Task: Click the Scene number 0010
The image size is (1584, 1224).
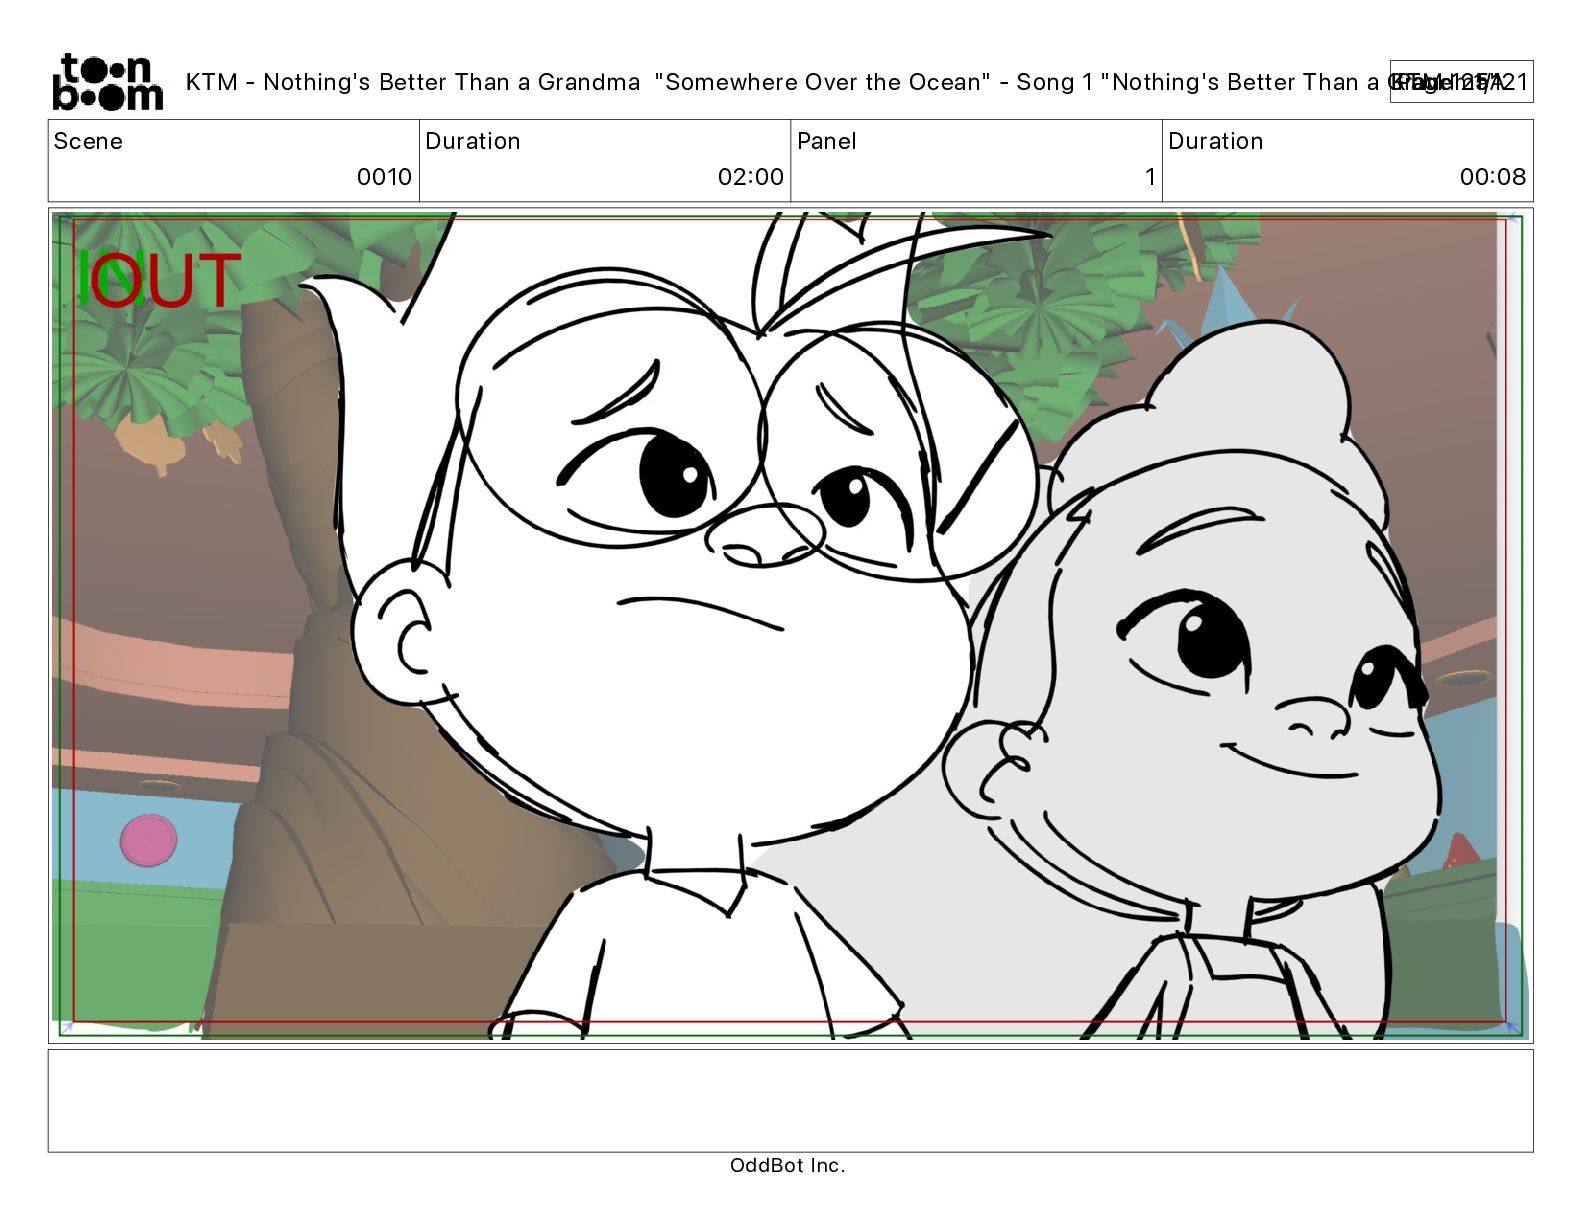Action: pyautogui.click(x=384, y=177)
